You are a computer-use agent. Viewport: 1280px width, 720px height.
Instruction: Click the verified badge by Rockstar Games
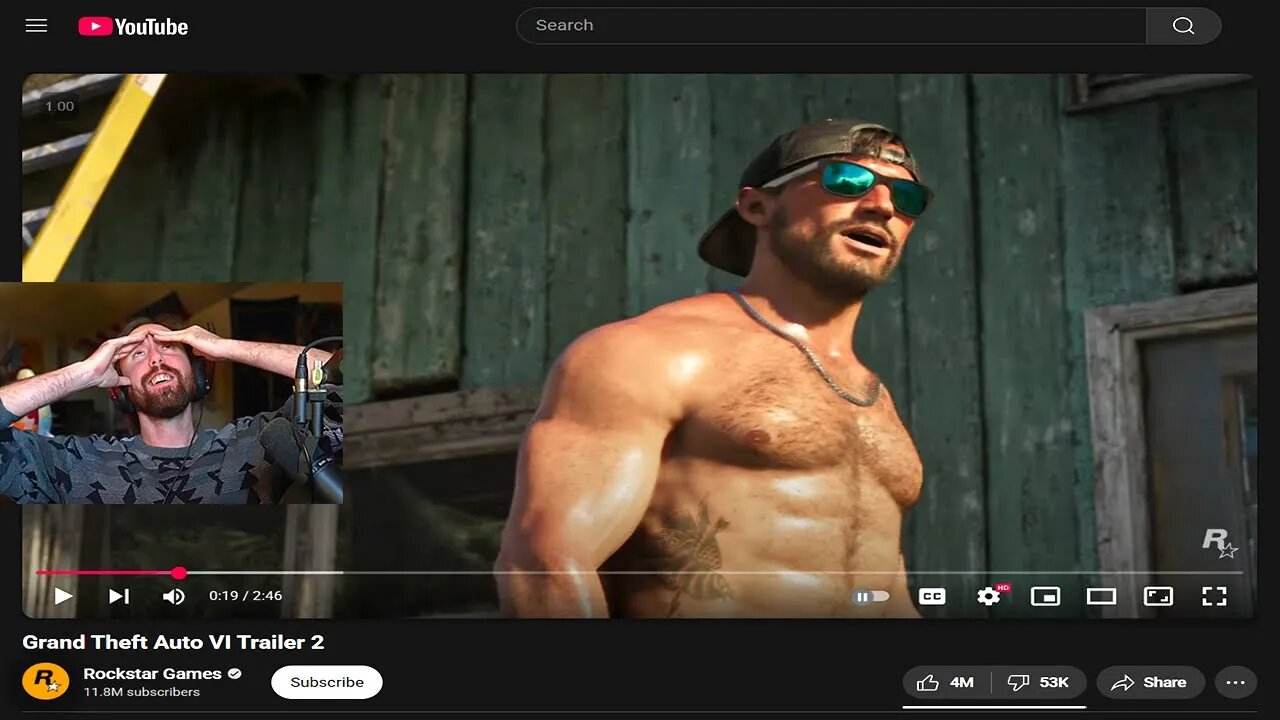coord(235,674)
